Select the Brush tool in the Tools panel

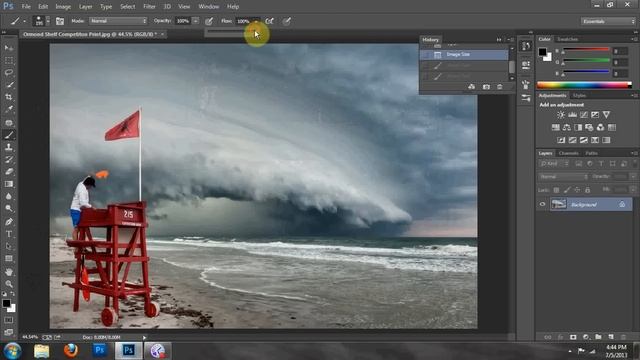coord(9,135)
